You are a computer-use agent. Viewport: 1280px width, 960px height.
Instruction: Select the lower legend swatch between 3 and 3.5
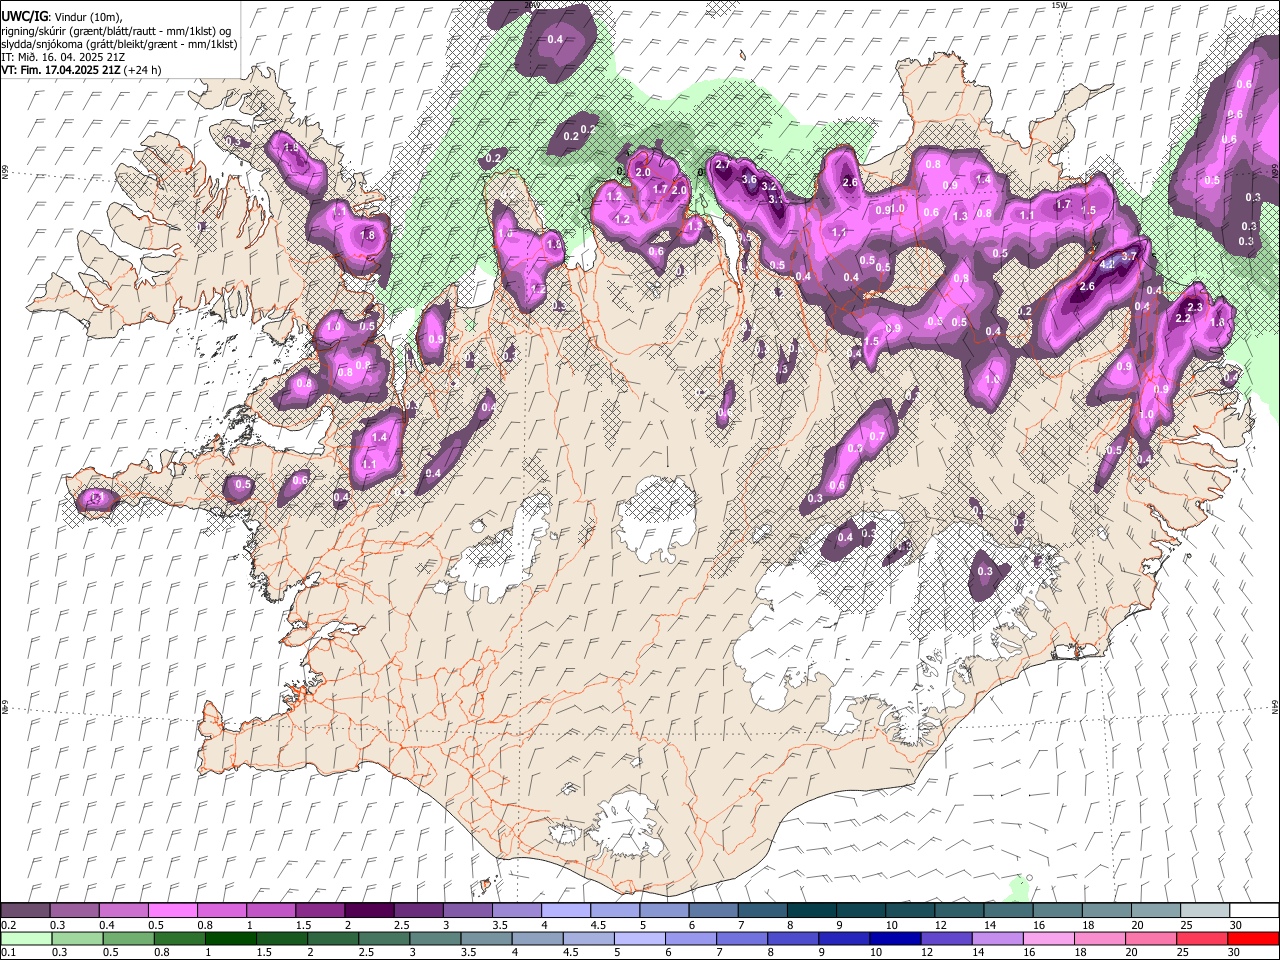coord(435,938)
